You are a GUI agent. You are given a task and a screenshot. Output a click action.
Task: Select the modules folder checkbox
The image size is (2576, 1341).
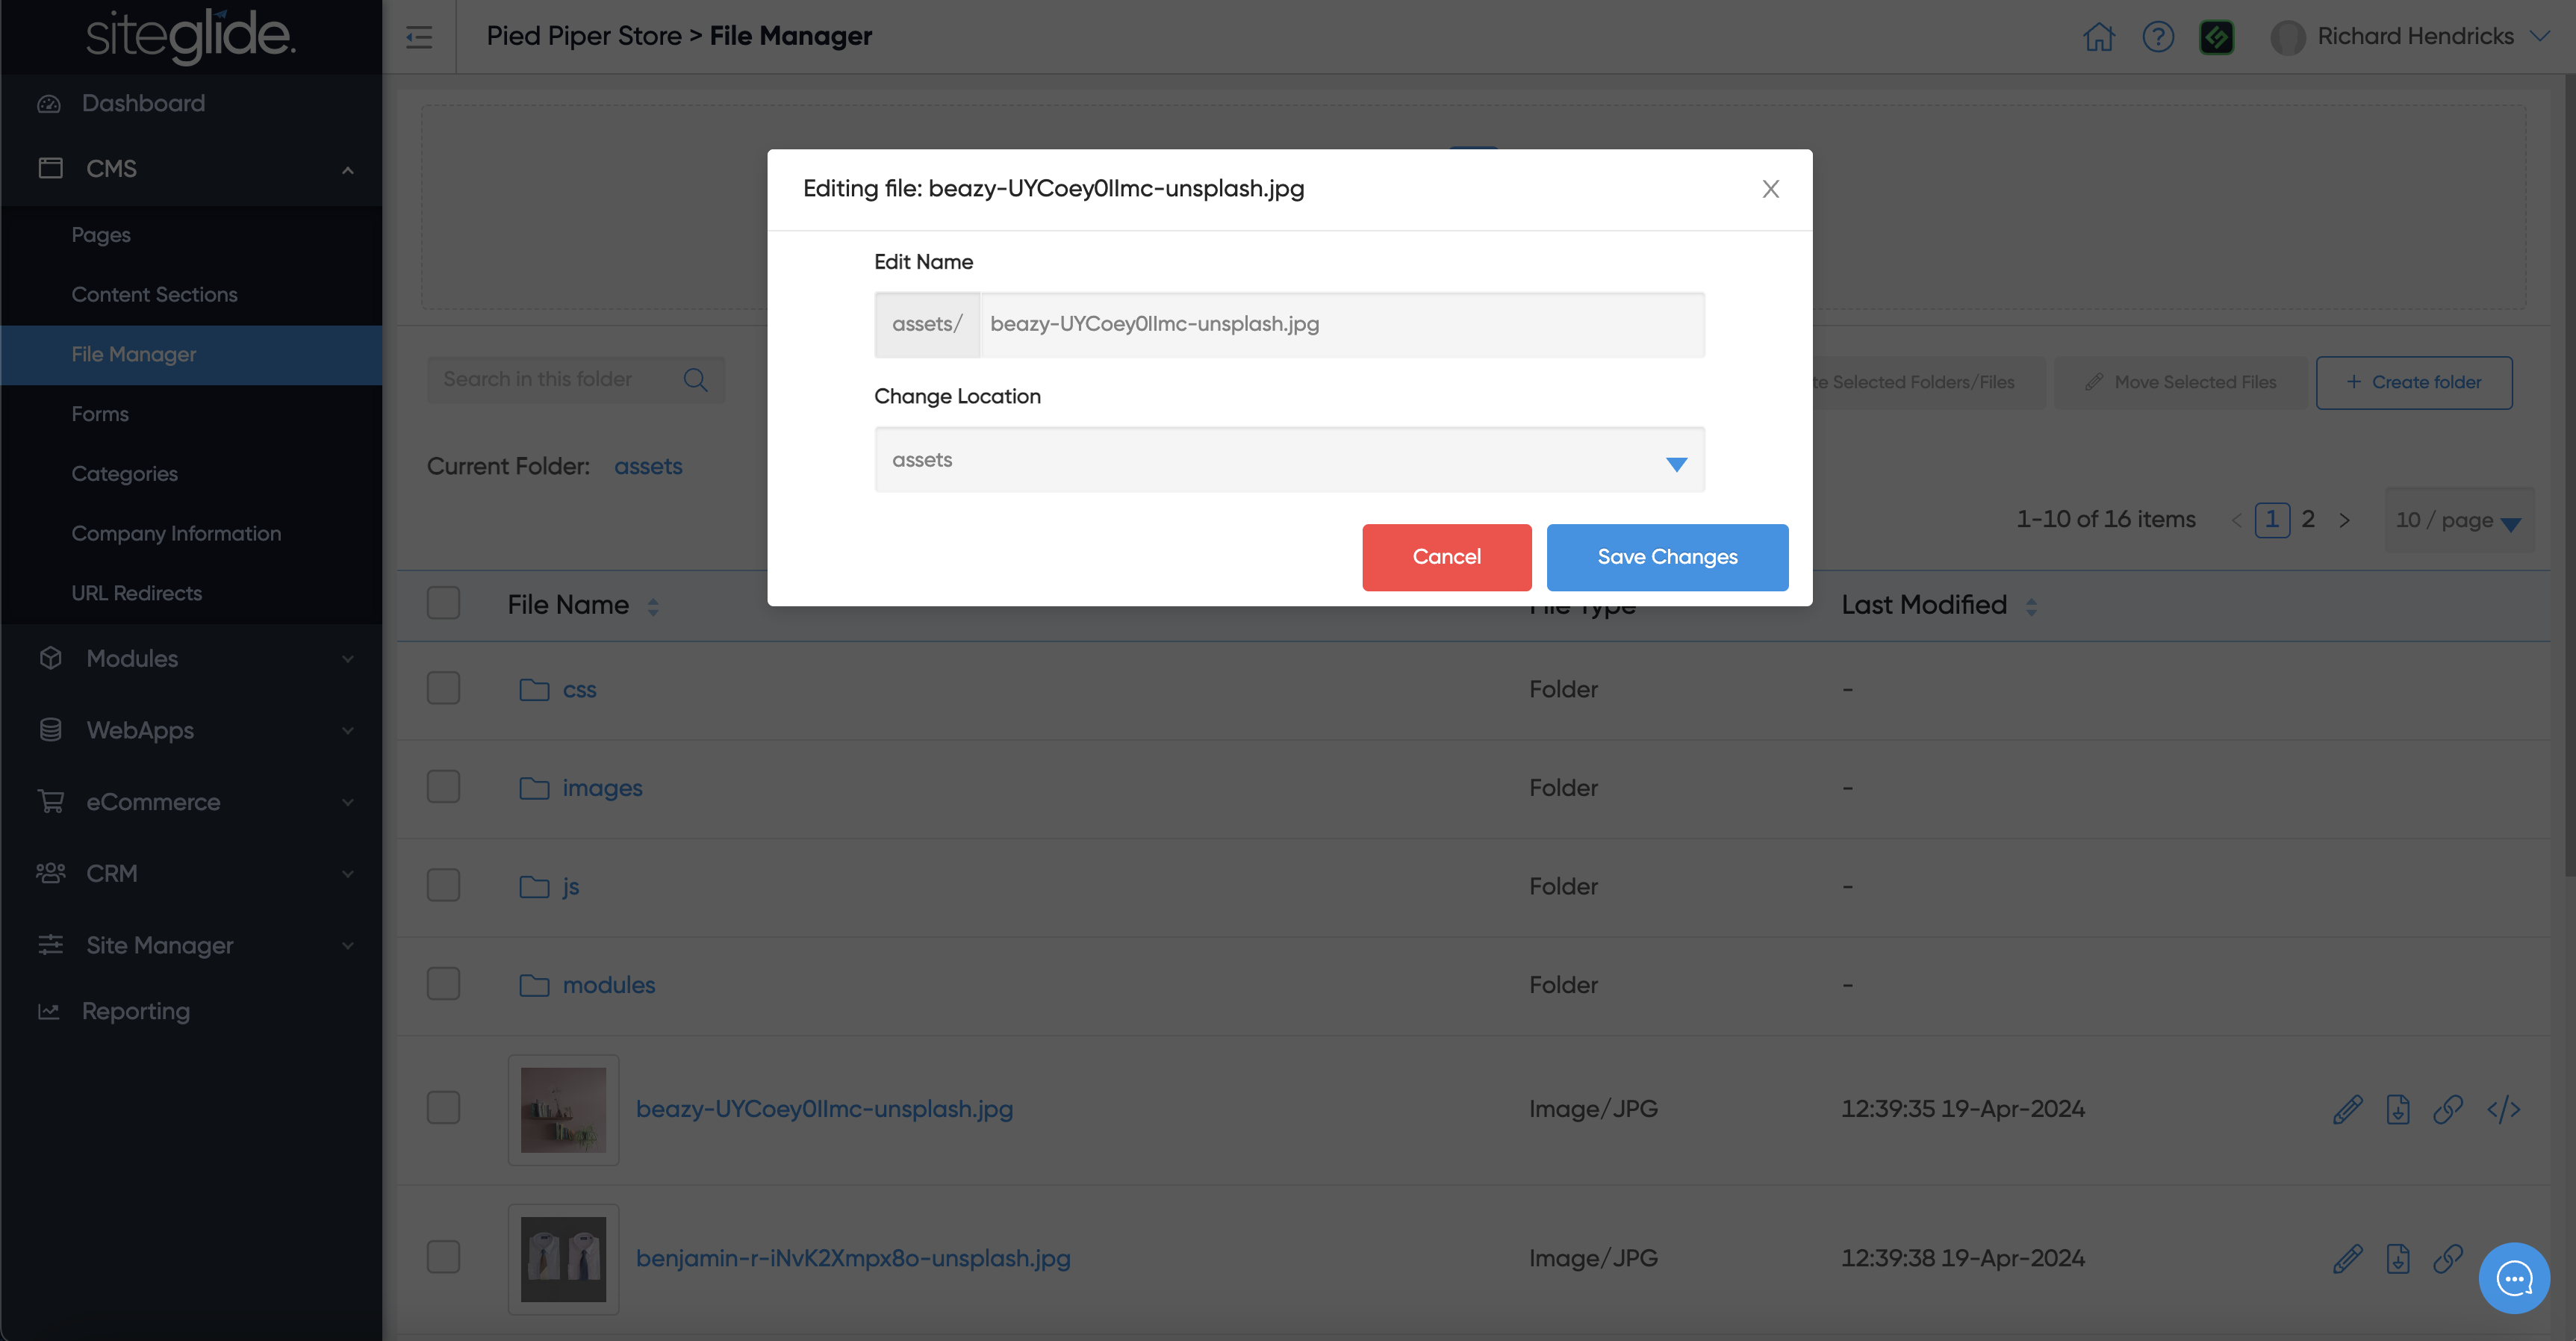click(x=443, y=984)
